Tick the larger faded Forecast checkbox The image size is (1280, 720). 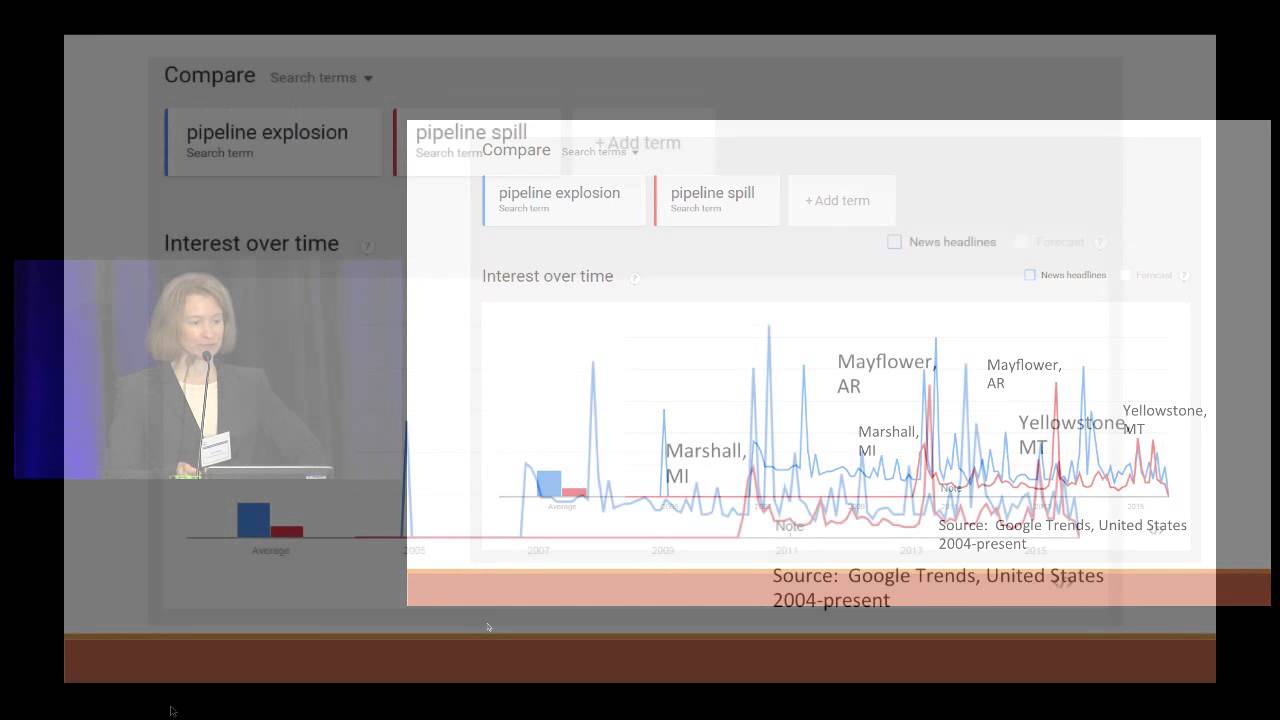click(x=1021, y=242)
